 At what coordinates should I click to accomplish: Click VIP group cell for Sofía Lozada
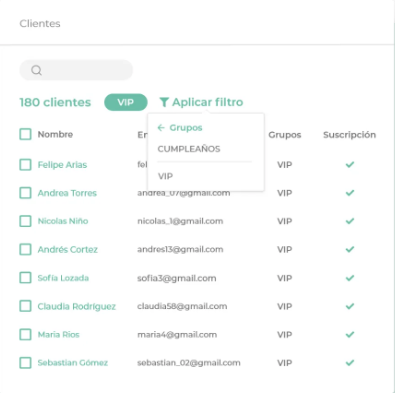[x=284, y=278]
